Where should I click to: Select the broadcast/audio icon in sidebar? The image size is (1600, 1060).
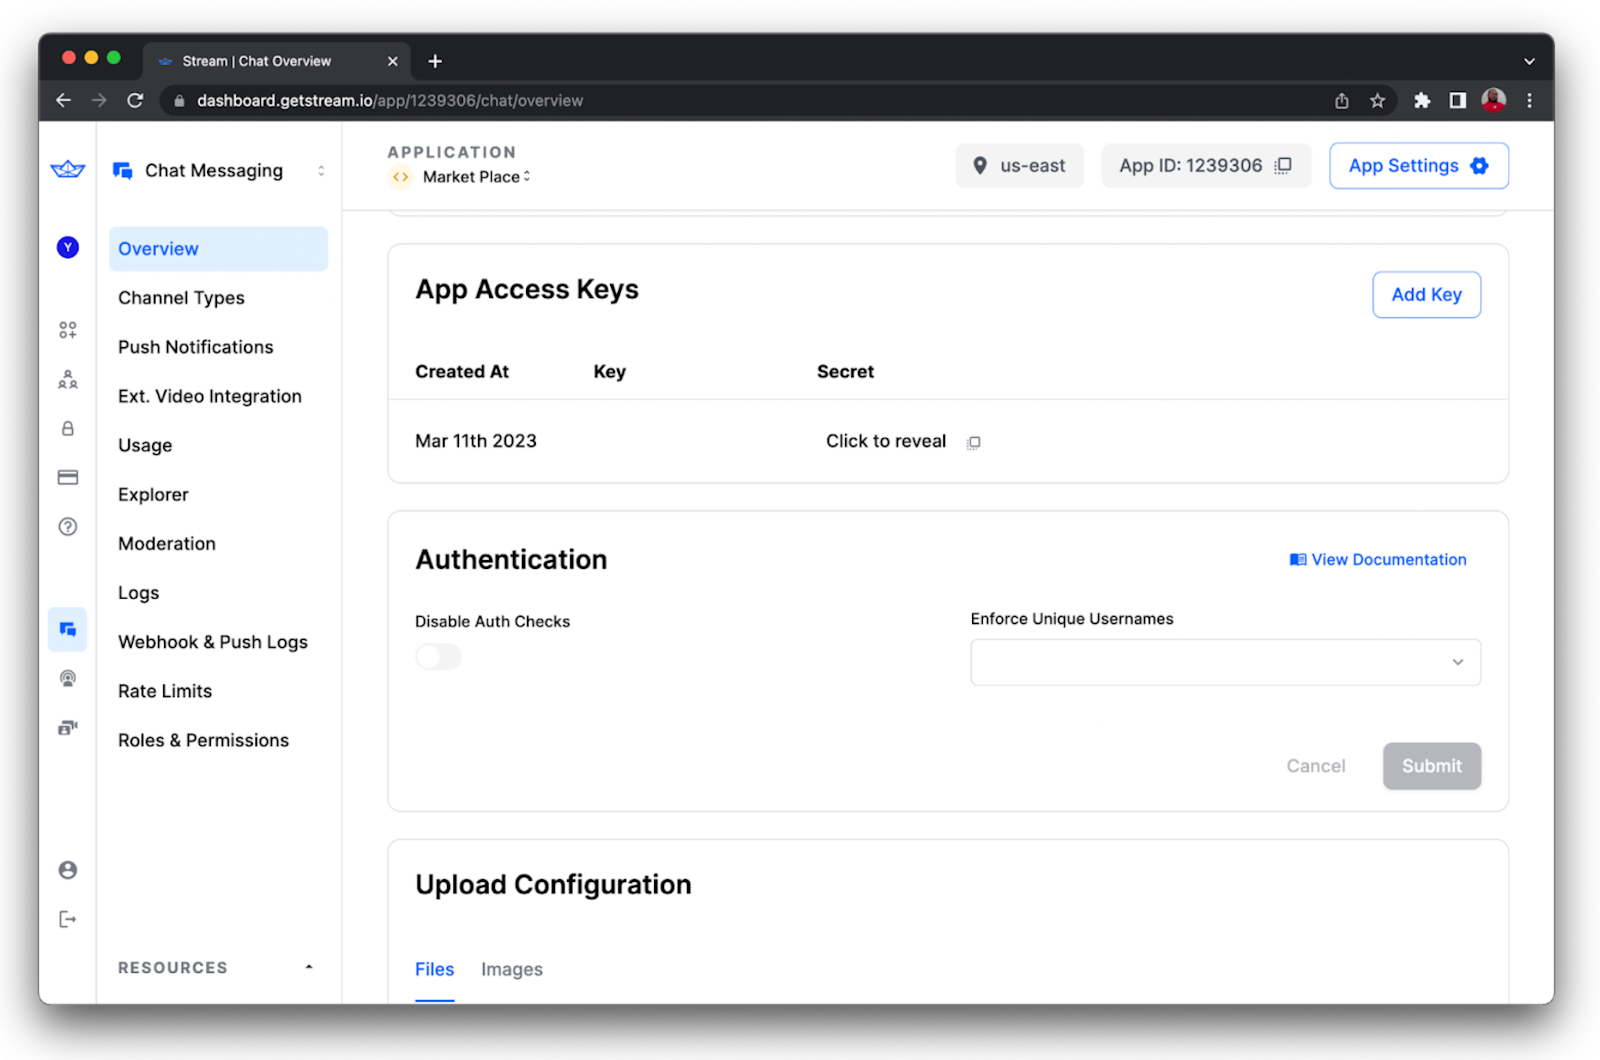pyautogui.click(x=67, y=678)
